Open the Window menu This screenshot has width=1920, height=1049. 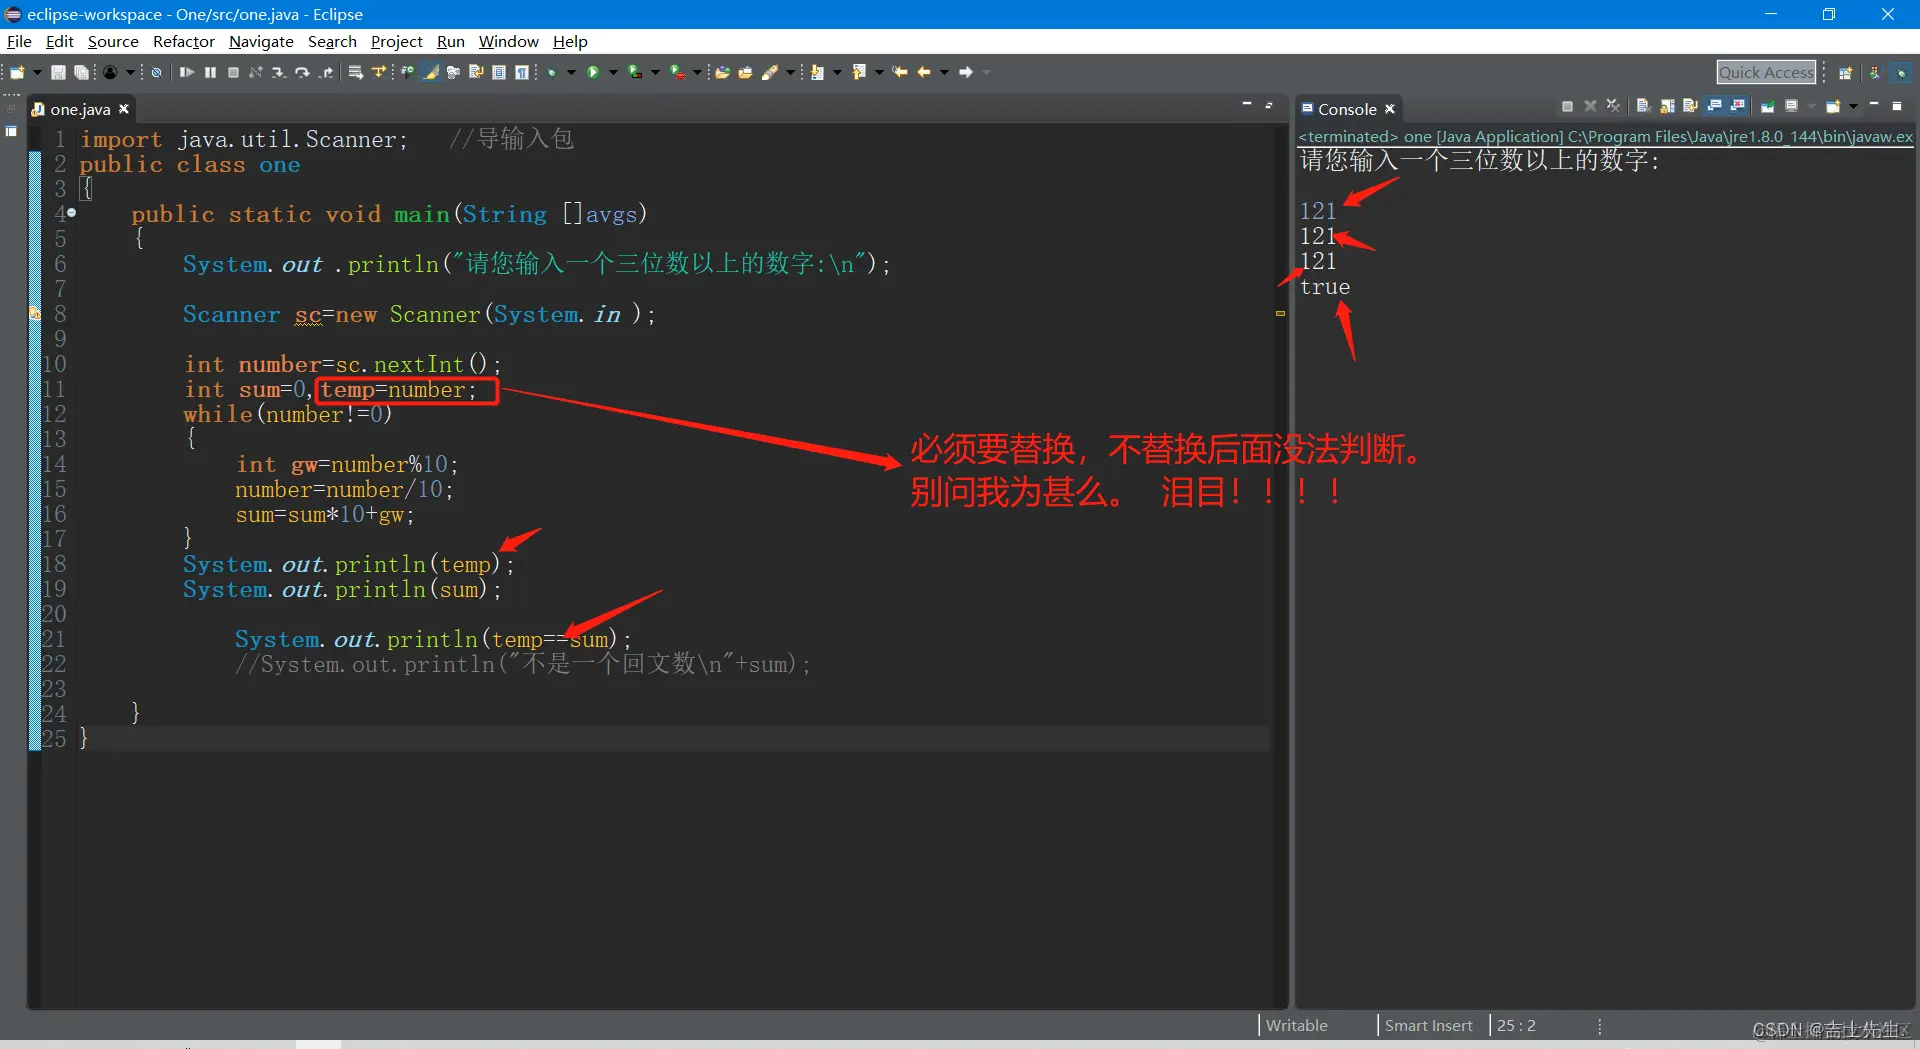[x=508, y=41]
